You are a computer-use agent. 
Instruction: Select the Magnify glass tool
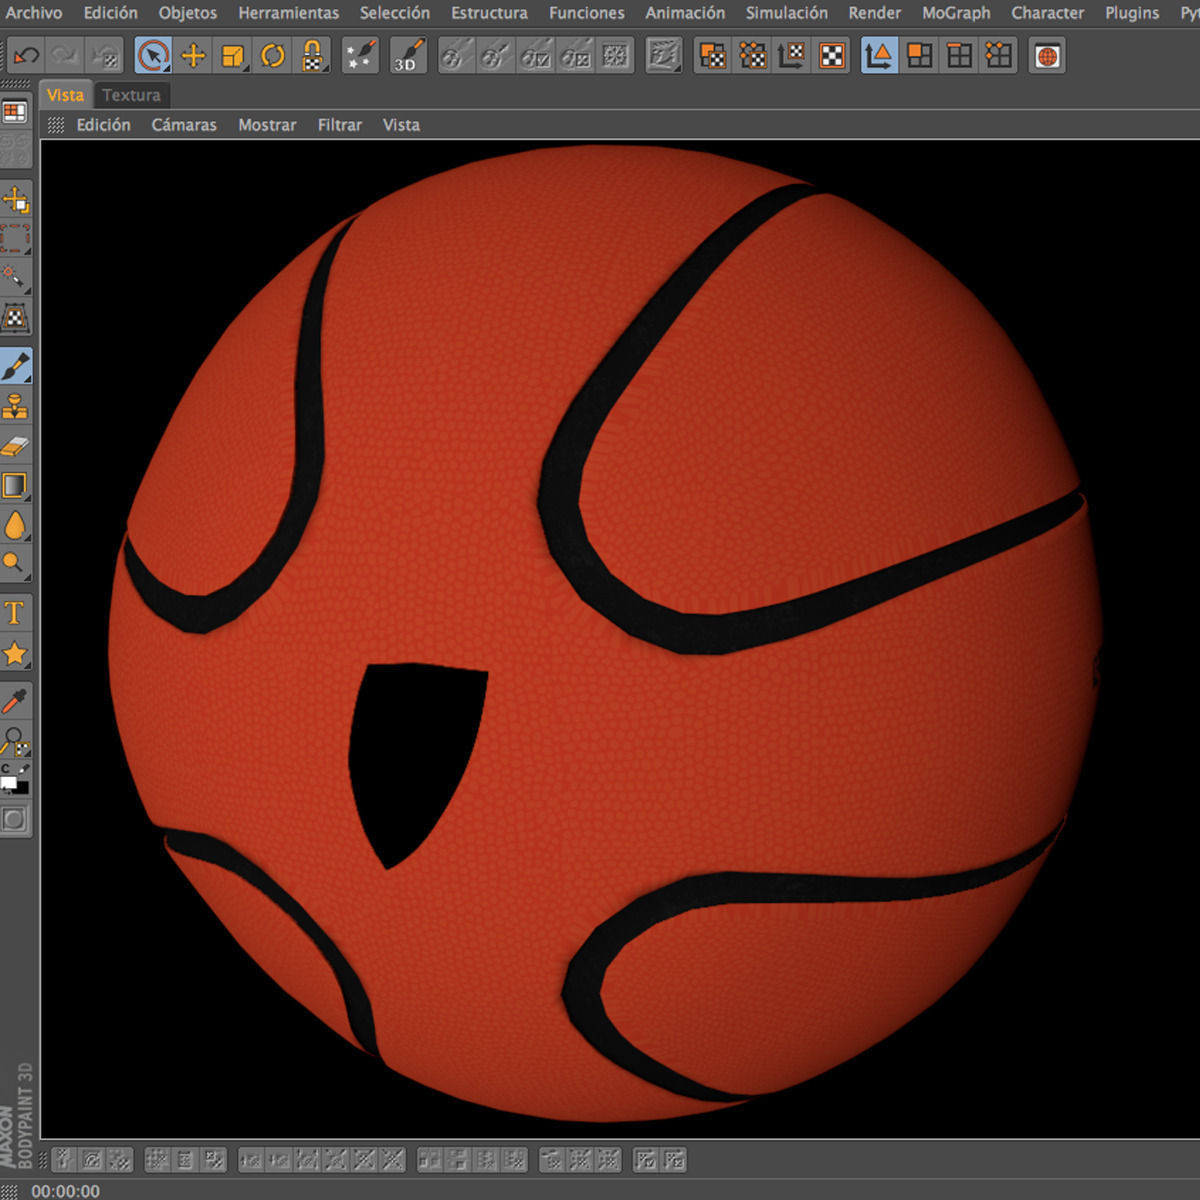[x=15, y=564]
